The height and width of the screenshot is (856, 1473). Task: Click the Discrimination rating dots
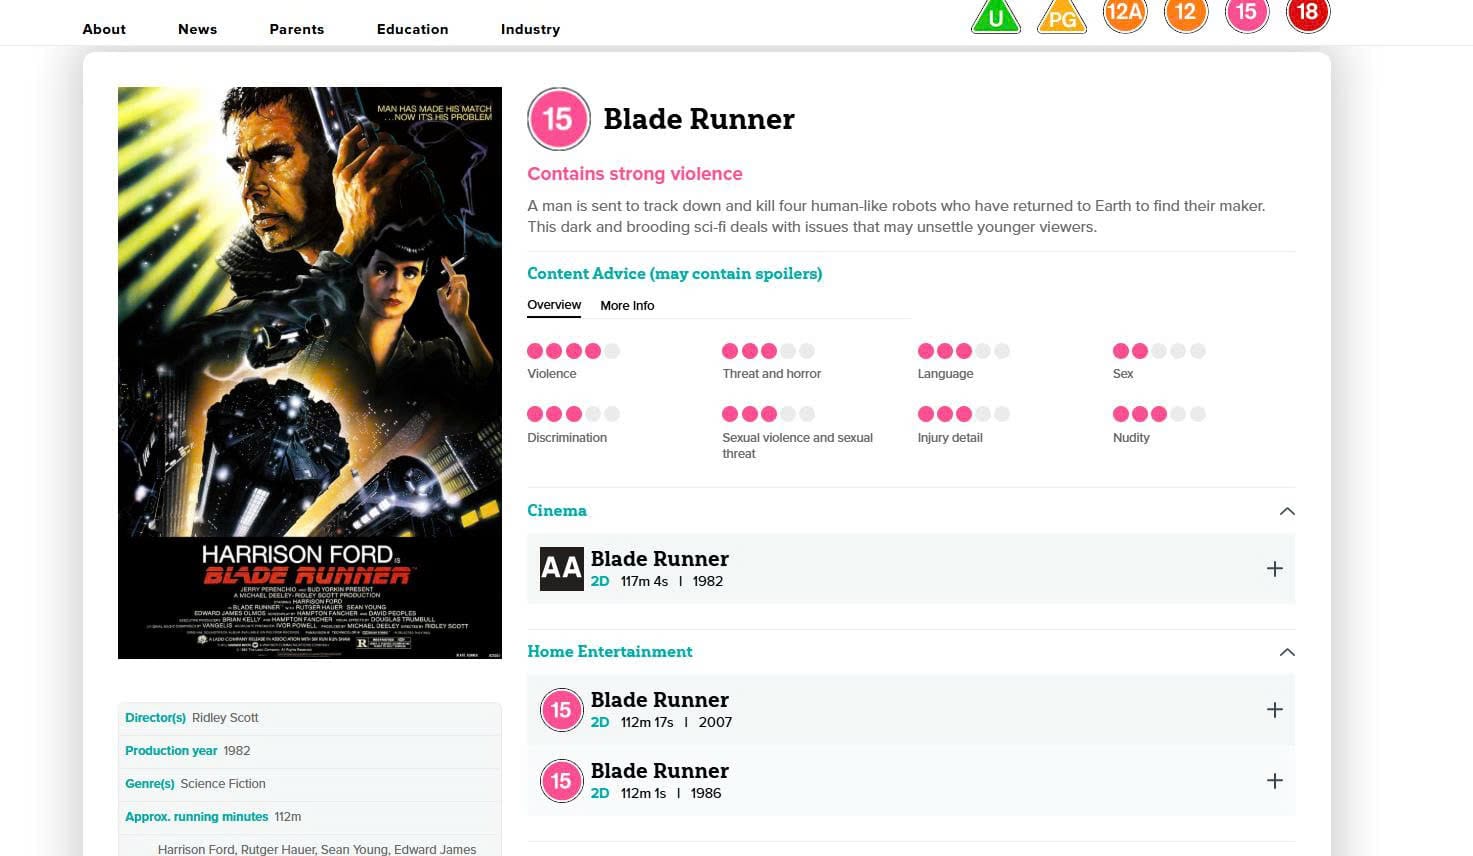[x=574, y=414]
